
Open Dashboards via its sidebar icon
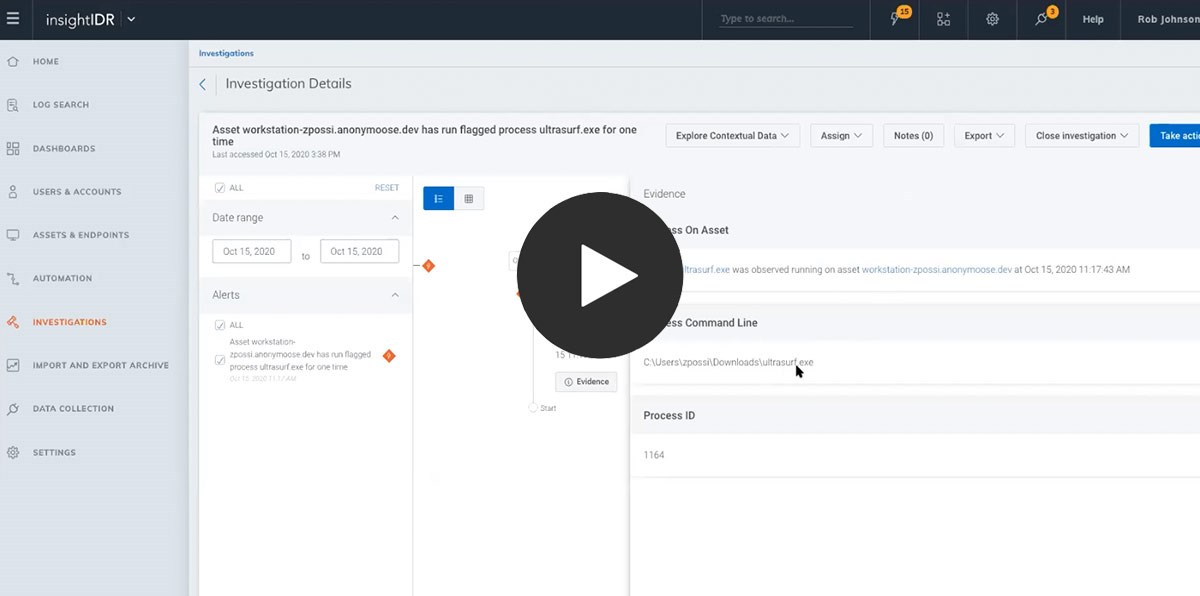[13, 148]
